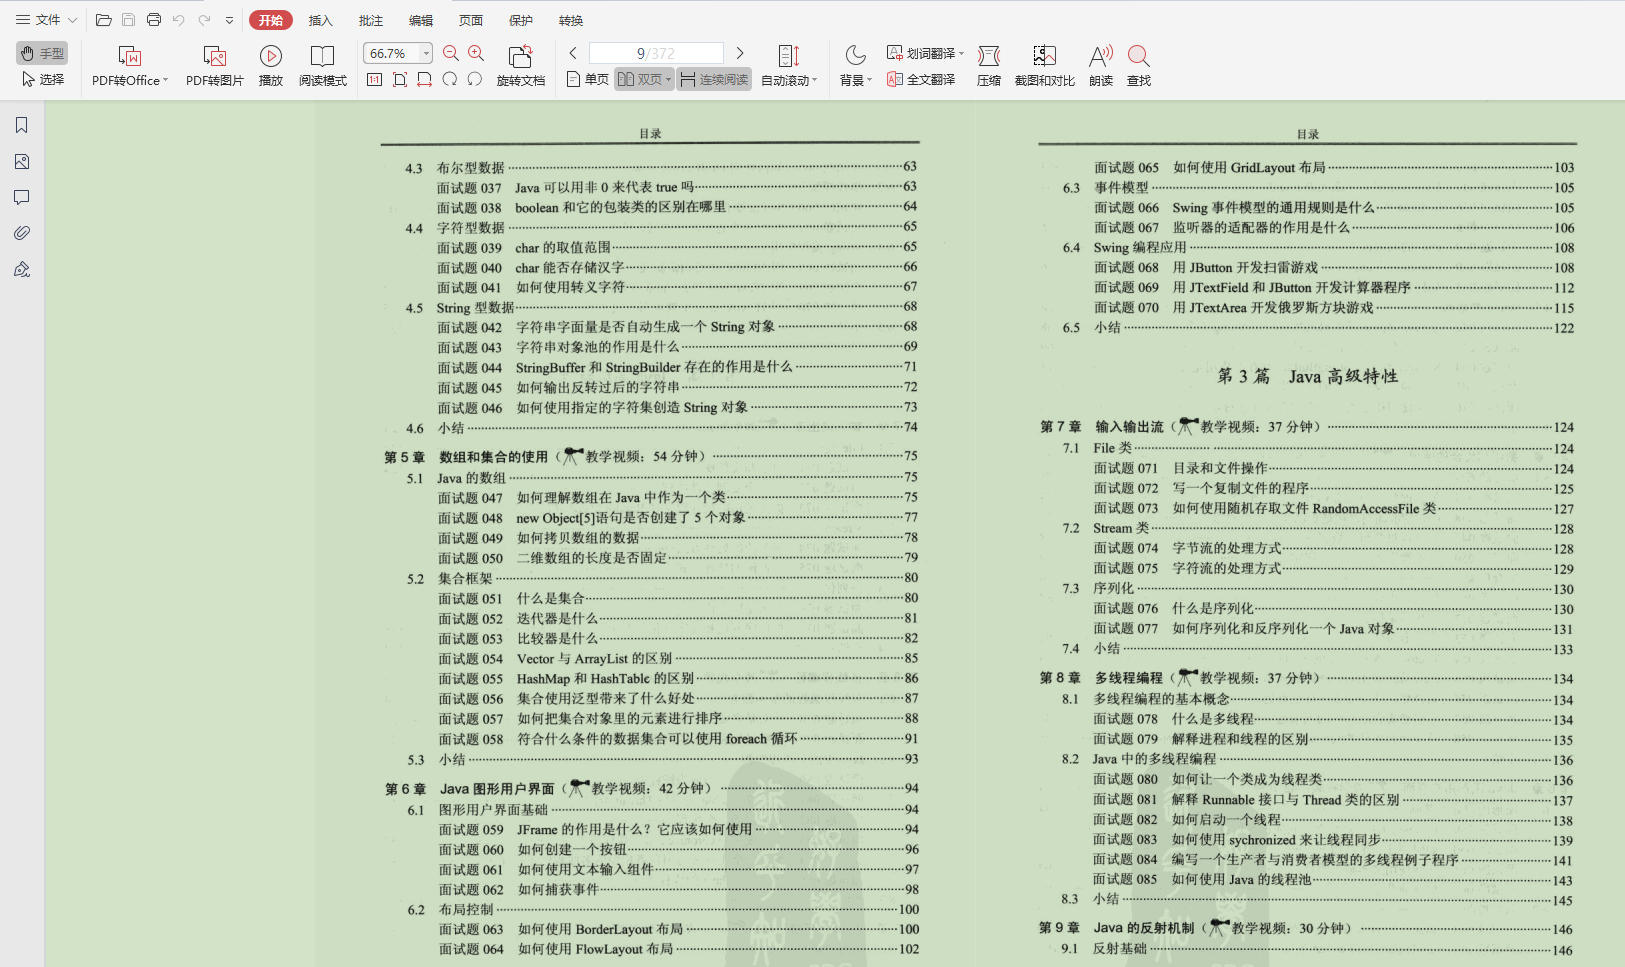
Task: Open PDF转Office conversion dropdown
Action: (x=130, y=66)
